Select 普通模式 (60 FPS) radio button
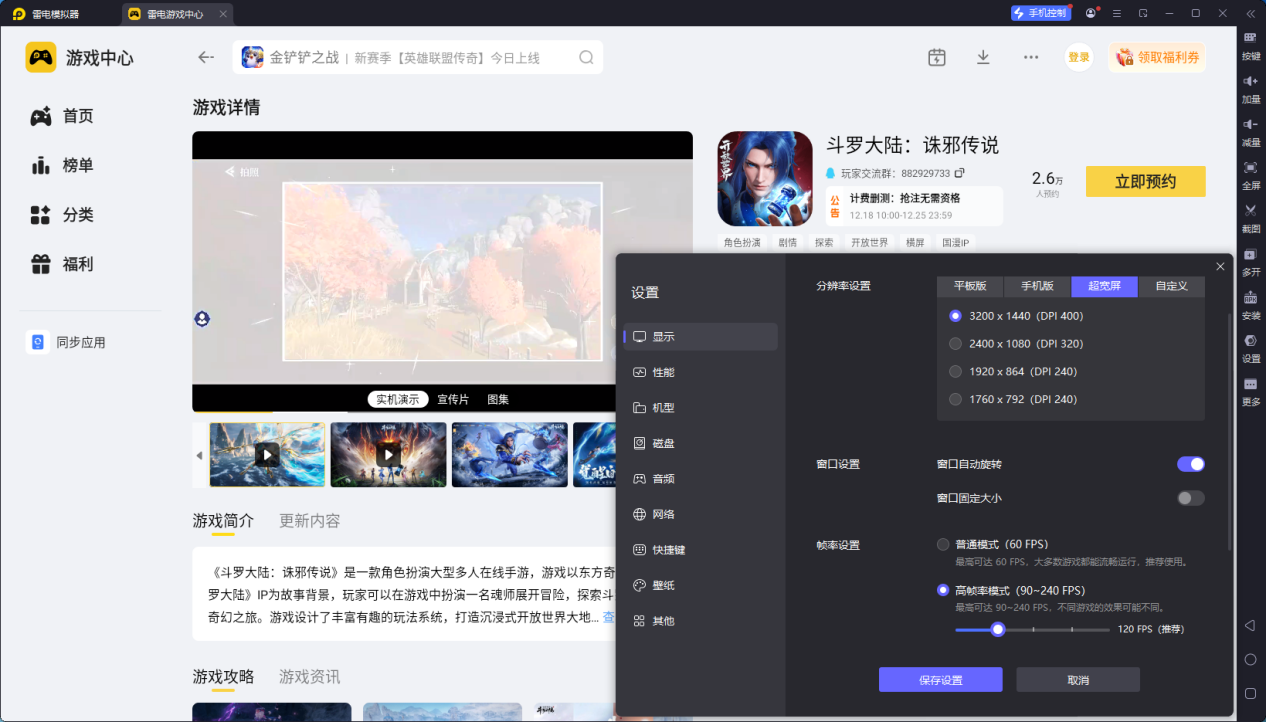Screen dimensions: 1266x722 tap(943, 545)
